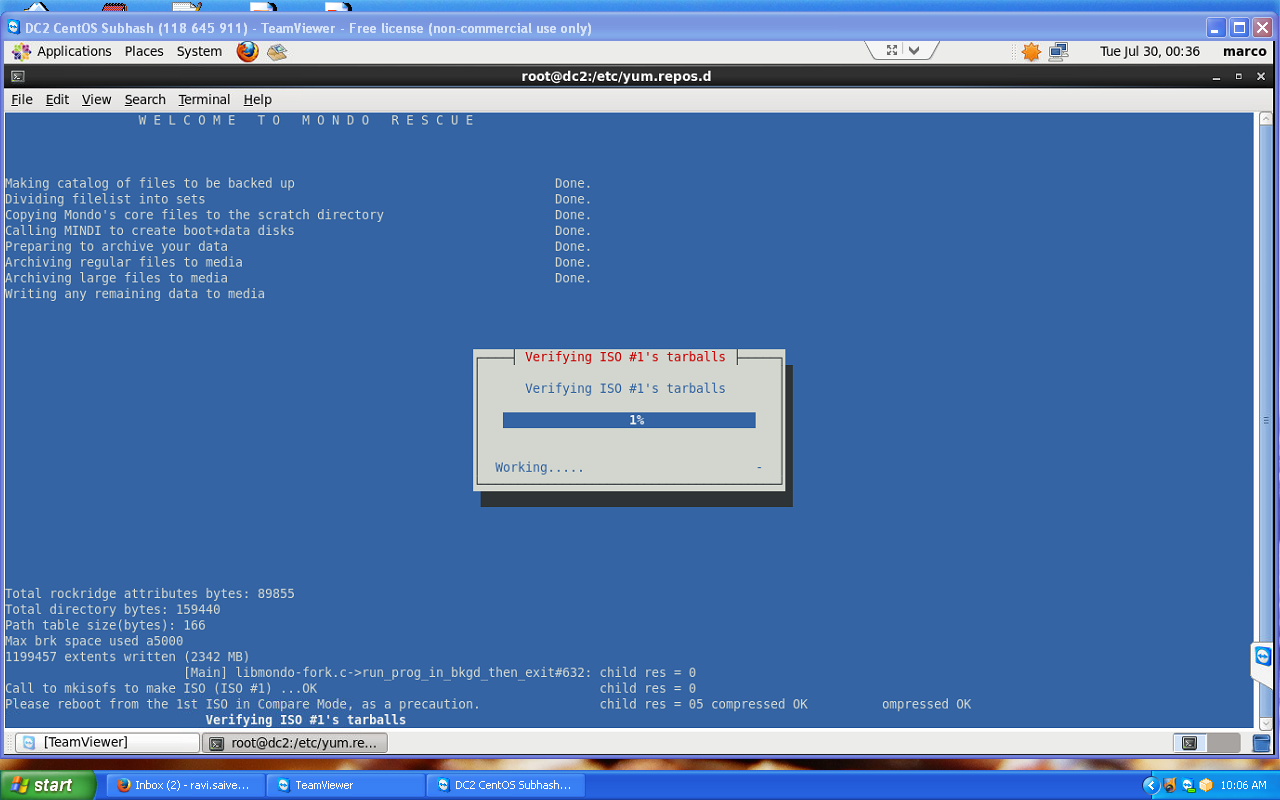Open the Applications menu

pyautogui.click(x=62, y=51)
